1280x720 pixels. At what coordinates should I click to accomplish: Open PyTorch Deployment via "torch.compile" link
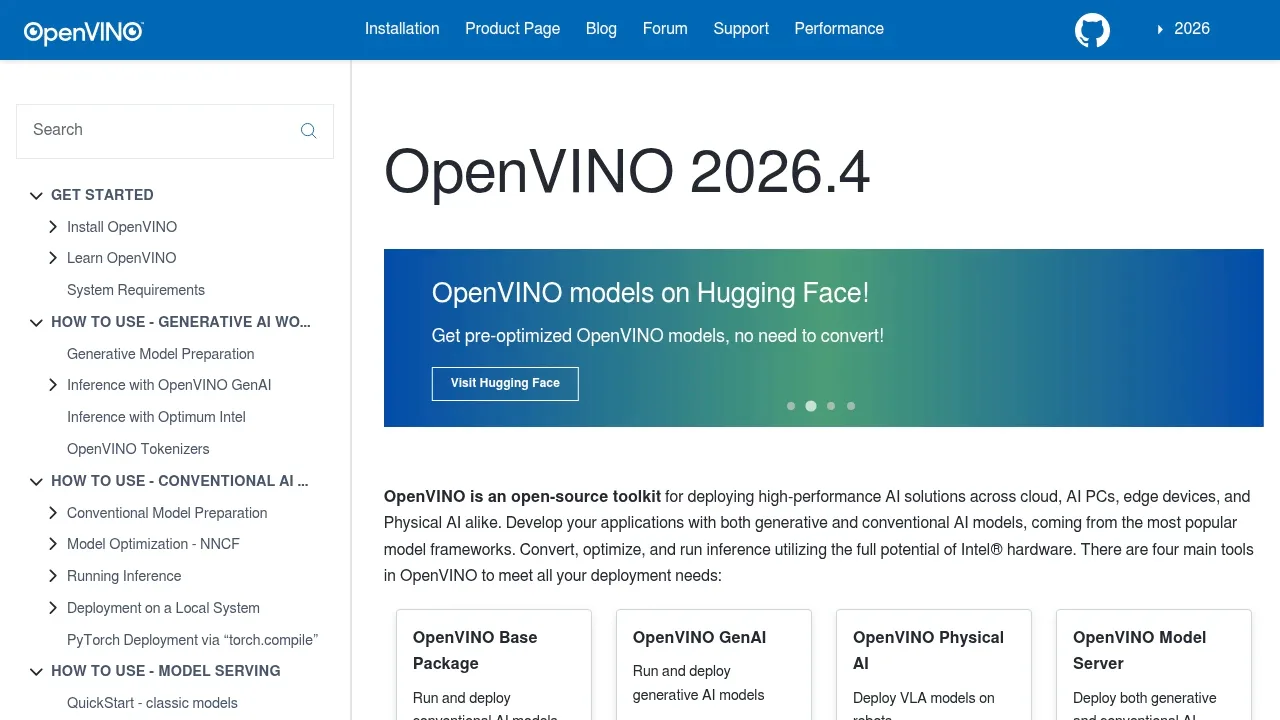pos(192,640)
